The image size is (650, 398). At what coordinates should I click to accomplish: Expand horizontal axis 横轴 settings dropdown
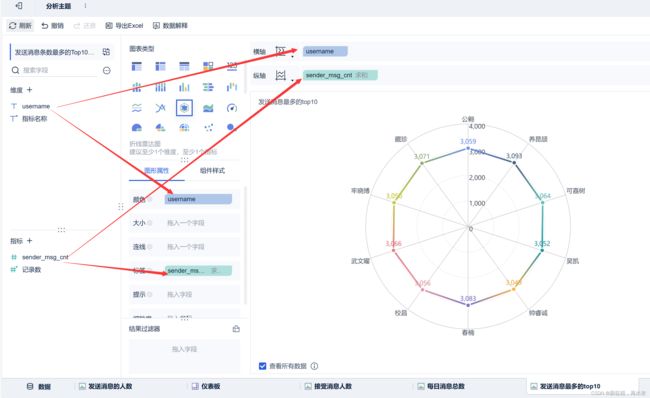click(284, 51)
